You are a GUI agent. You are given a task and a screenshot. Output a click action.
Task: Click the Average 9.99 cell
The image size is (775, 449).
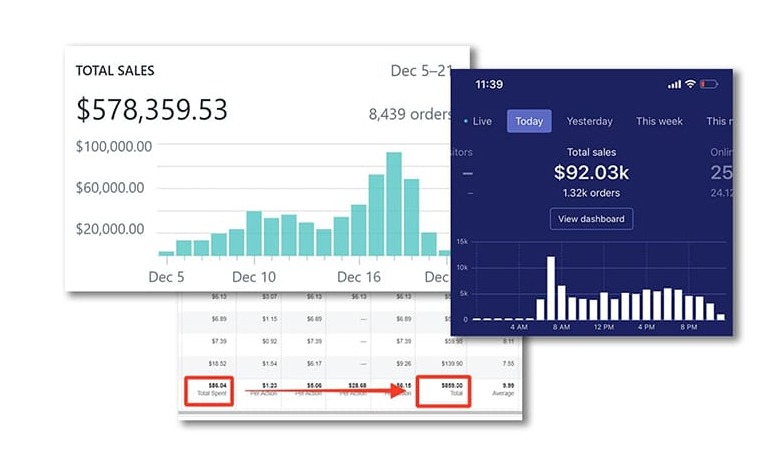tap(503, 389)
